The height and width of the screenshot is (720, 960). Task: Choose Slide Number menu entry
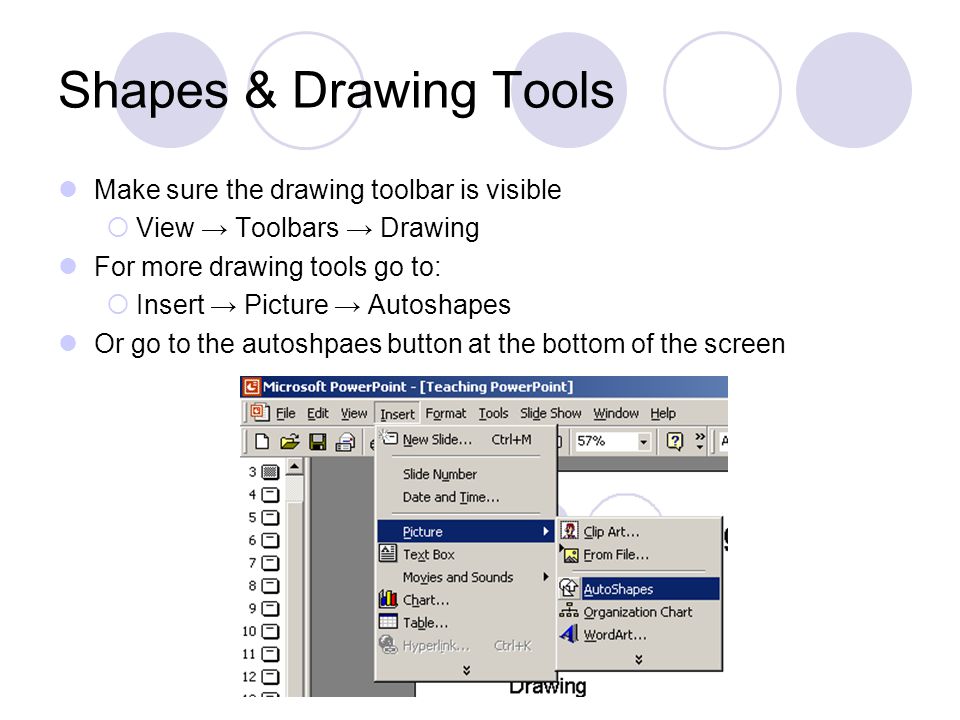[x=465, y=474]
